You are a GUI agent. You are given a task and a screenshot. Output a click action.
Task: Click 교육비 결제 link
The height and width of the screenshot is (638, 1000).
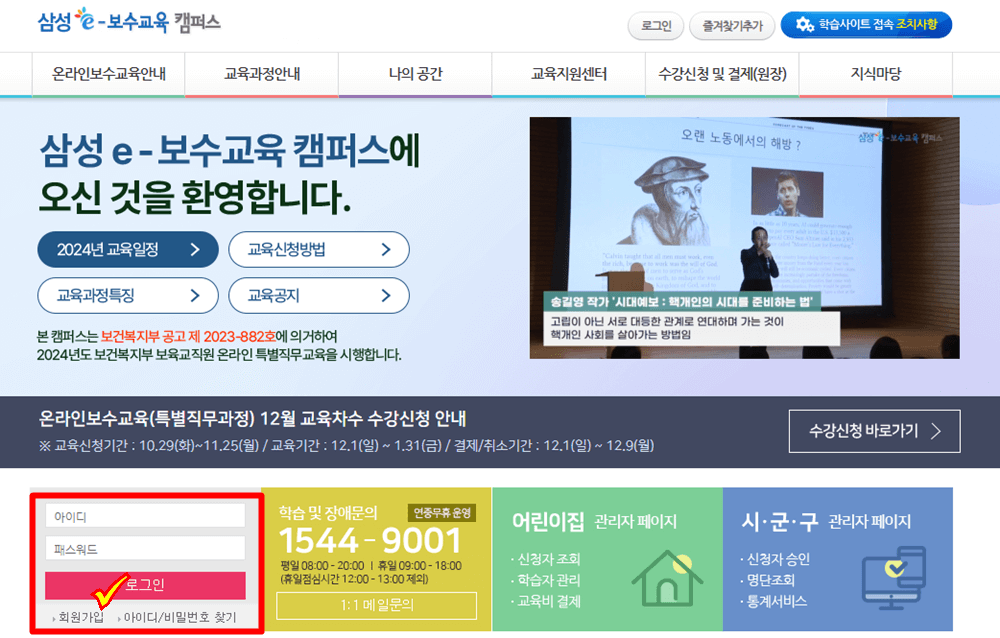coord(548,601)
